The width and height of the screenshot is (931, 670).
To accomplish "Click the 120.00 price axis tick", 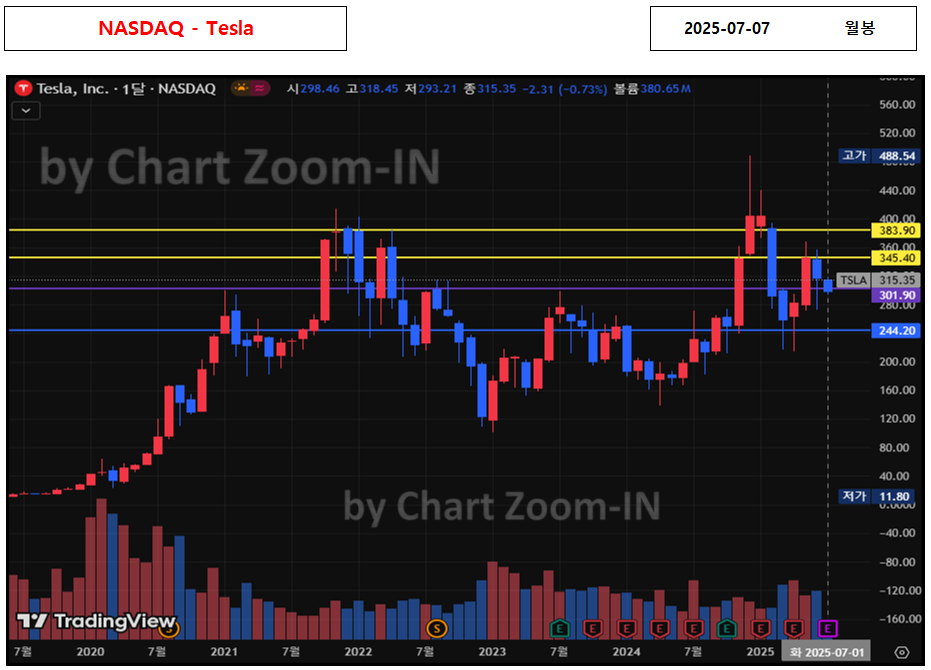I will click(x=897, y=419).
